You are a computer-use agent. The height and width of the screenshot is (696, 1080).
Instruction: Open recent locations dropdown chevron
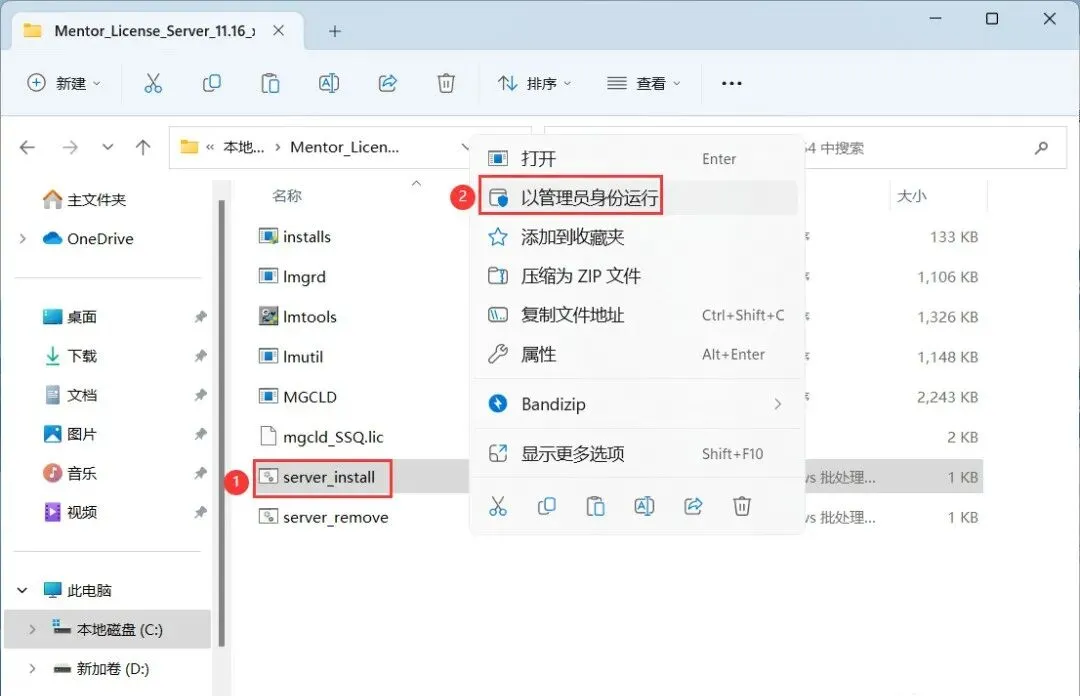107,147
